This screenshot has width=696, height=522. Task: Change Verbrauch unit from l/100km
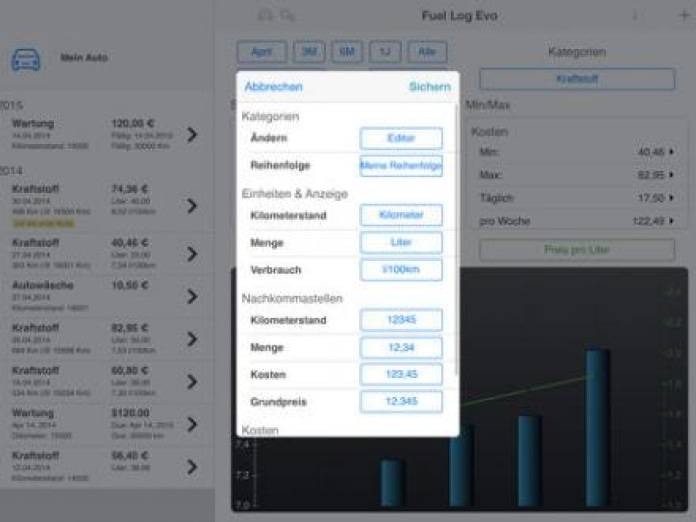pyautogui.click(x=401, y=270)
